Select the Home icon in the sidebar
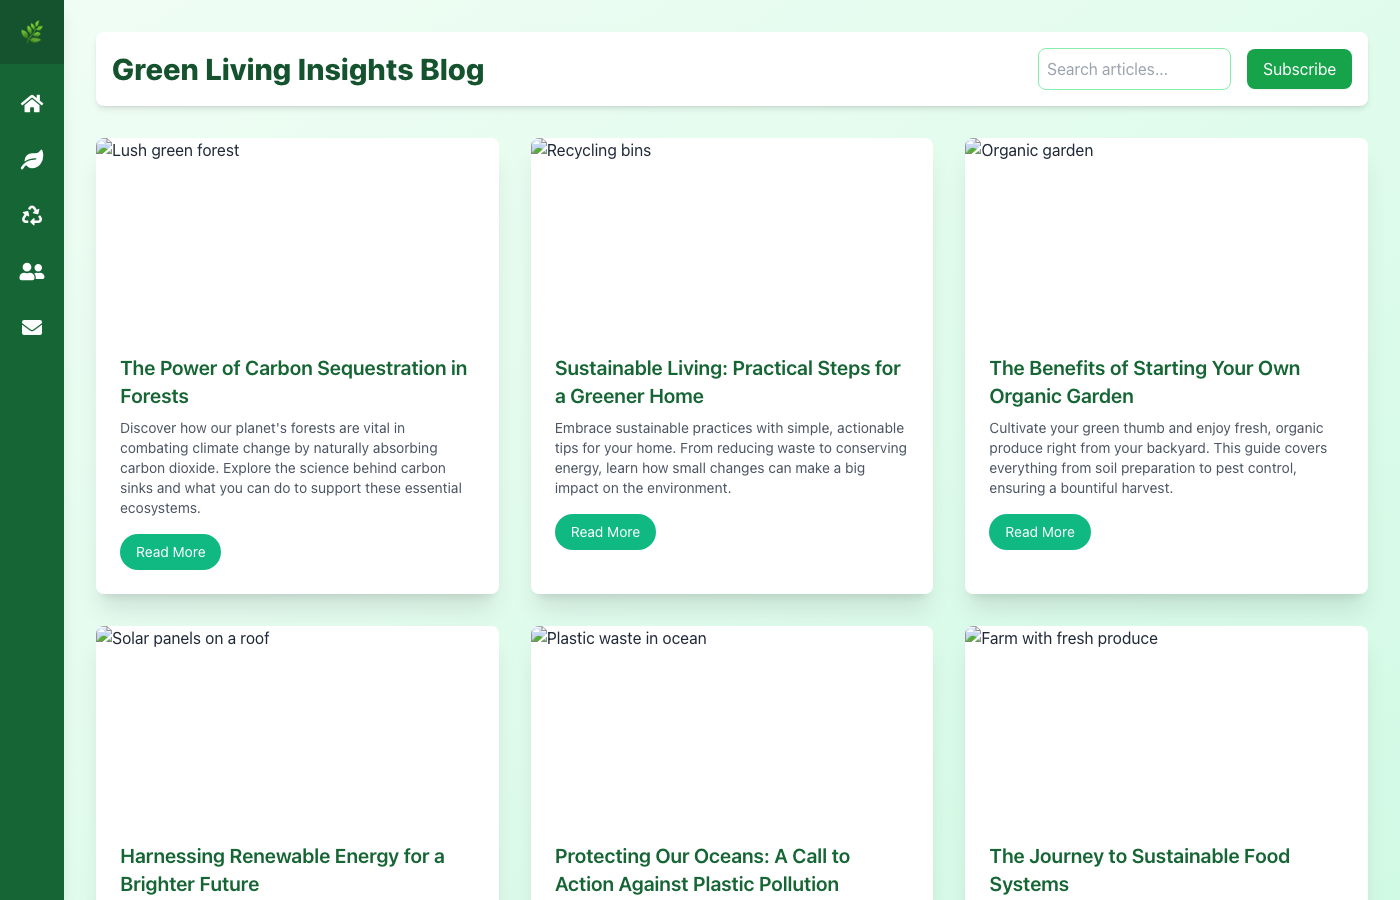This screenshot has width=1400, height=900. [x=31, y=103]
